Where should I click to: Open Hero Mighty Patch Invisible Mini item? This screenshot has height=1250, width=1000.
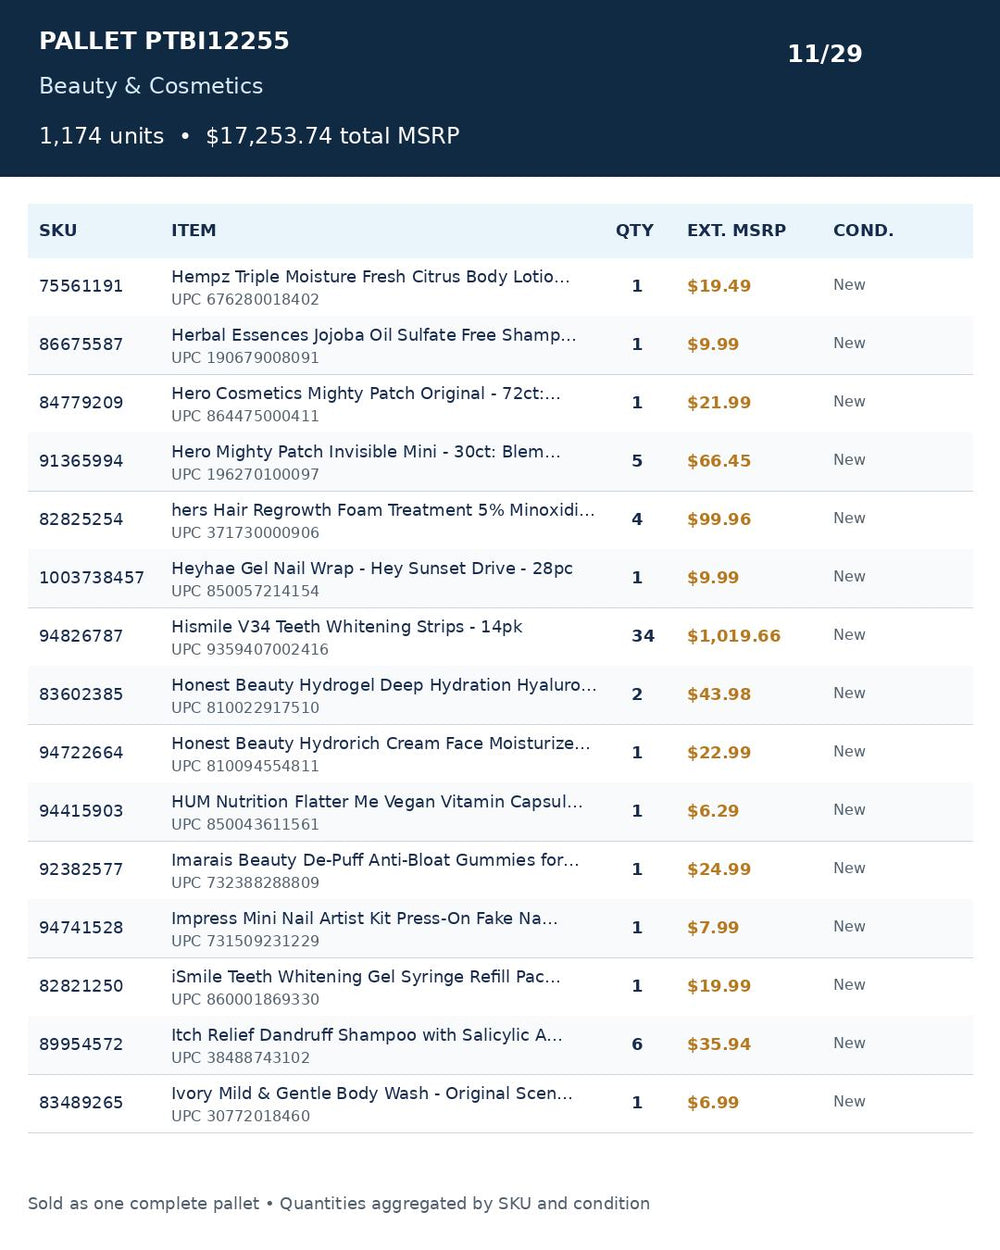click(x=365, y=452)
